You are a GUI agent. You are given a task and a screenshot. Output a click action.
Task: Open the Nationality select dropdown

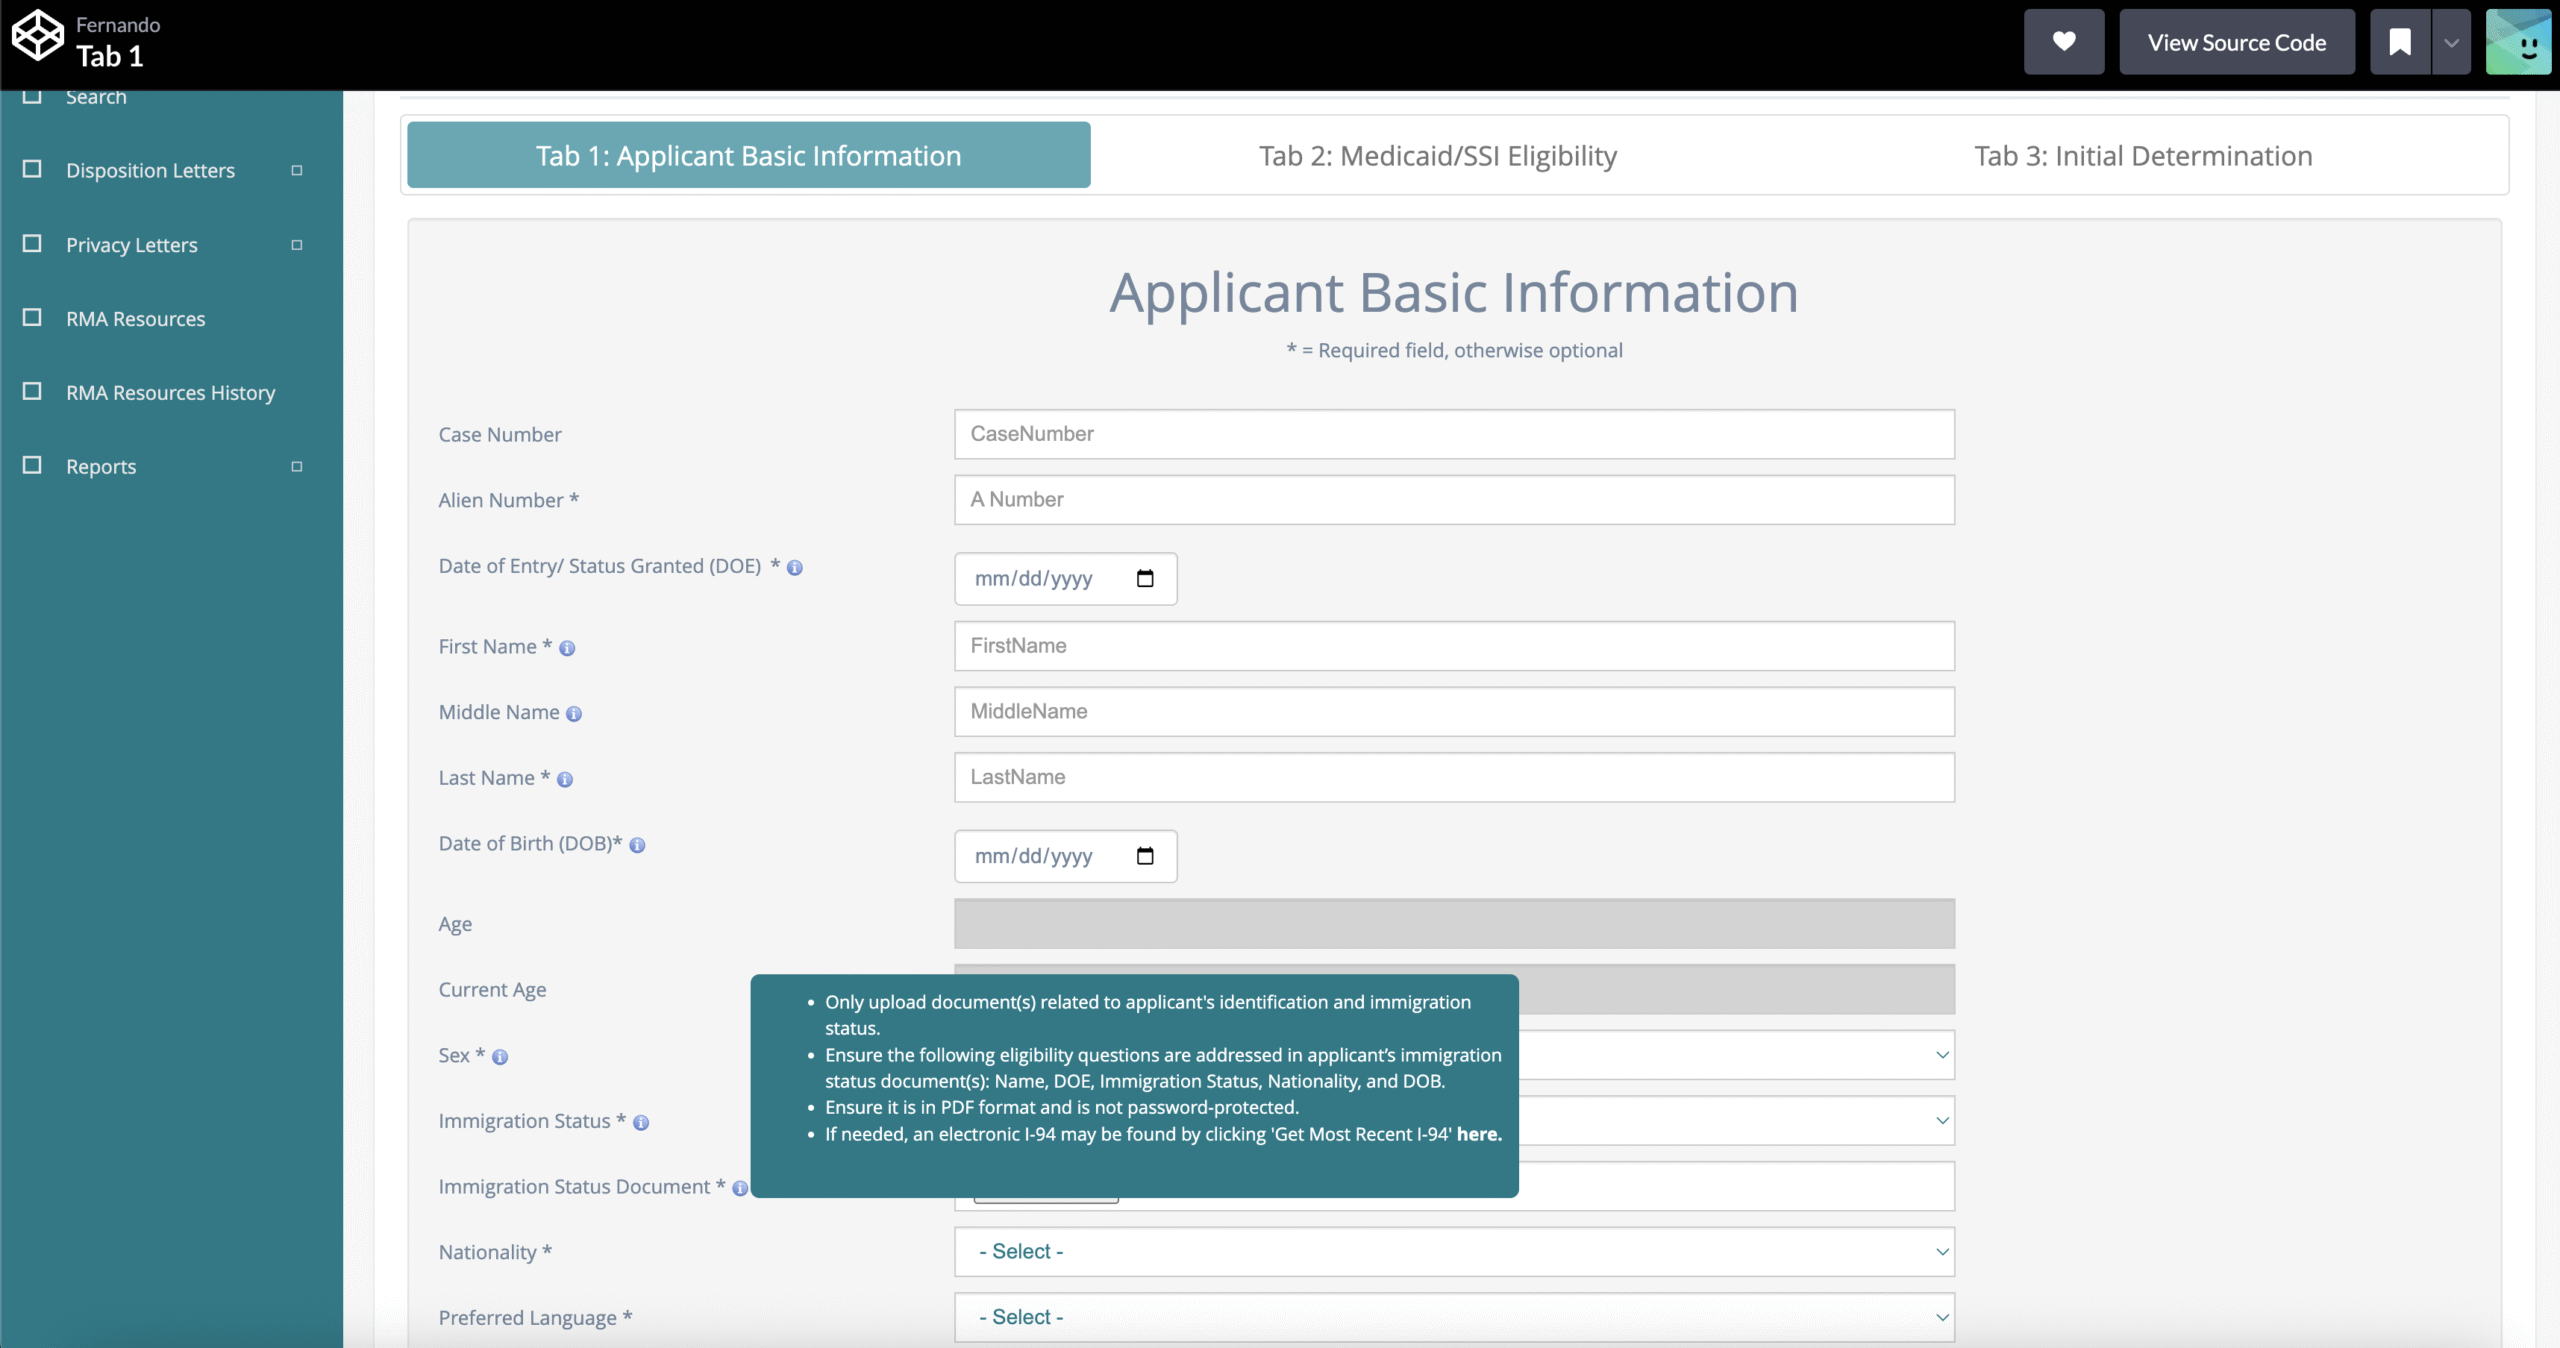pyautogui.click(x=1453, y=1252)
